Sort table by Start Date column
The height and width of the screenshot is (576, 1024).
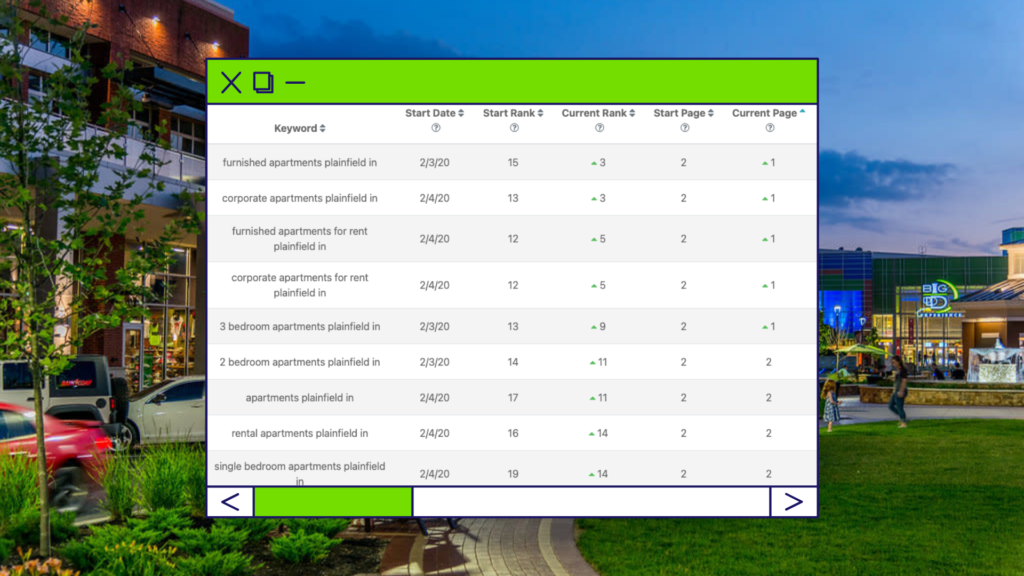click(434, 113)
